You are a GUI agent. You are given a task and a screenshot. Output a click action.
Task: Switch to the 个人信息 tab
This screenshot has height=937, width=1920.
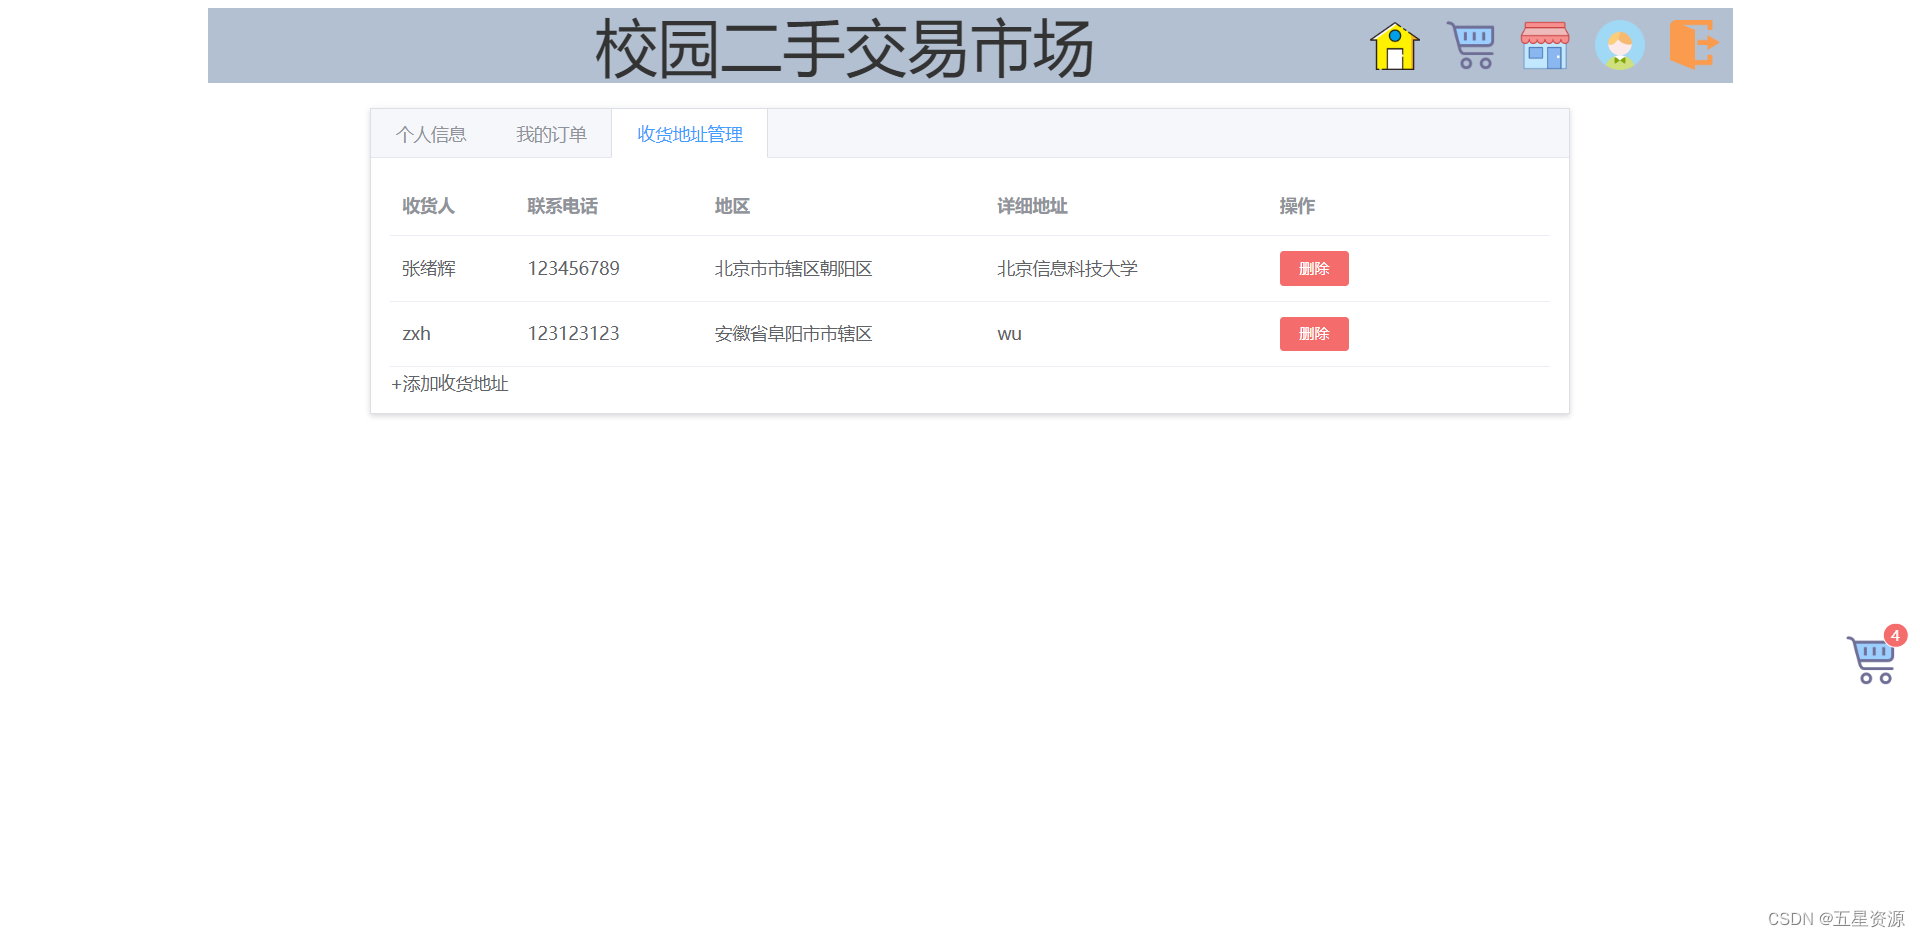point(432,133)
